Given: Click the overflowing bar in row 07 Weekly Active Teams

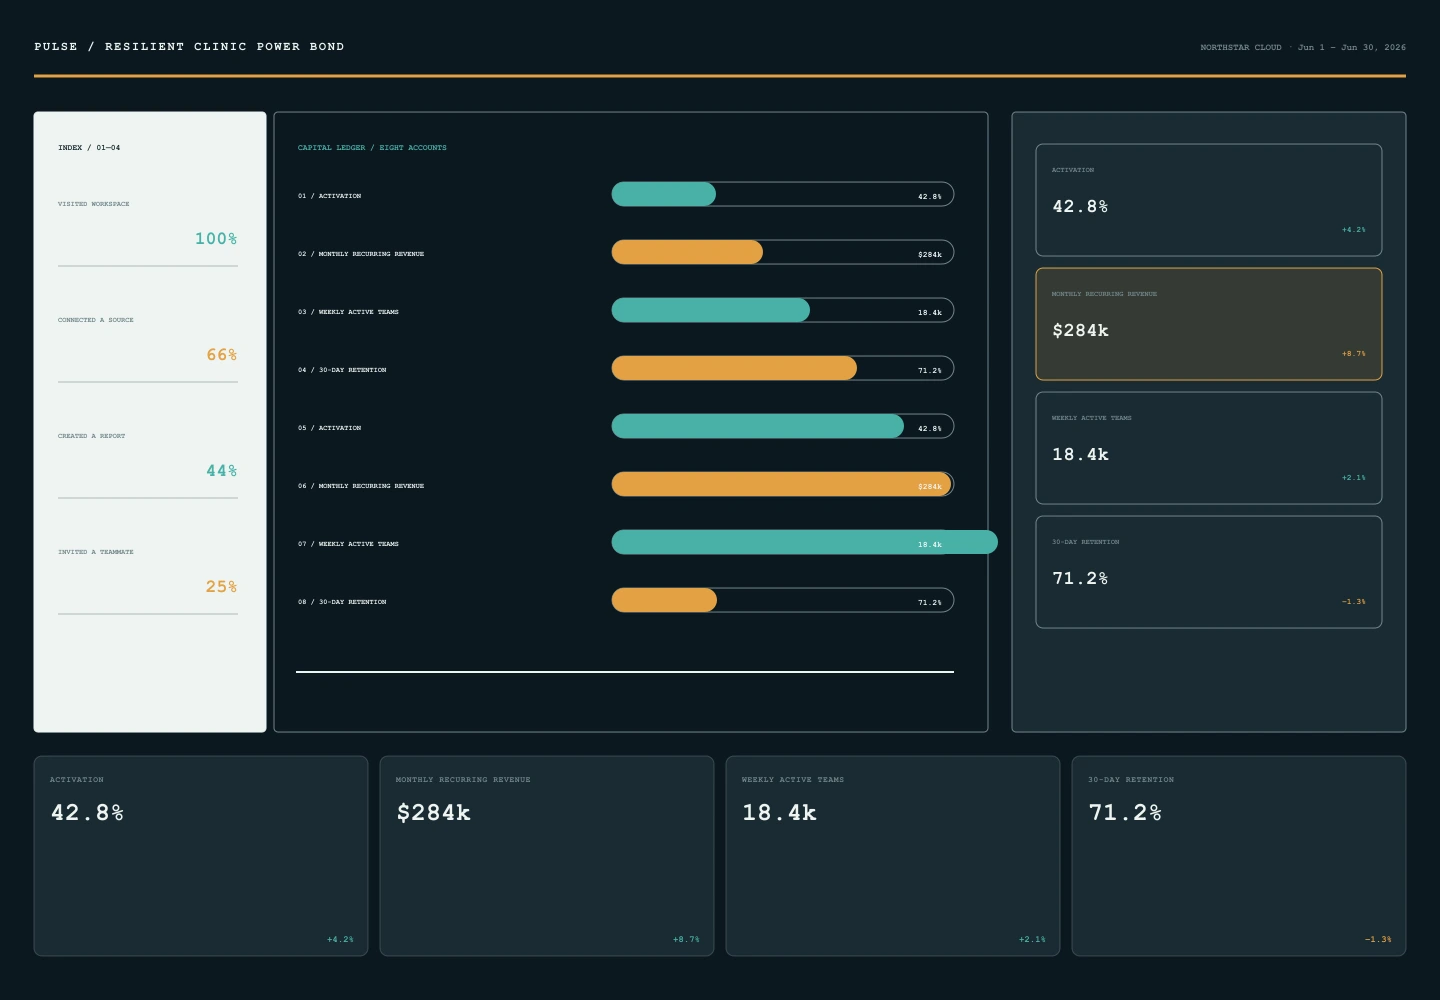Looking at the screenshot, I should point(805,542).
